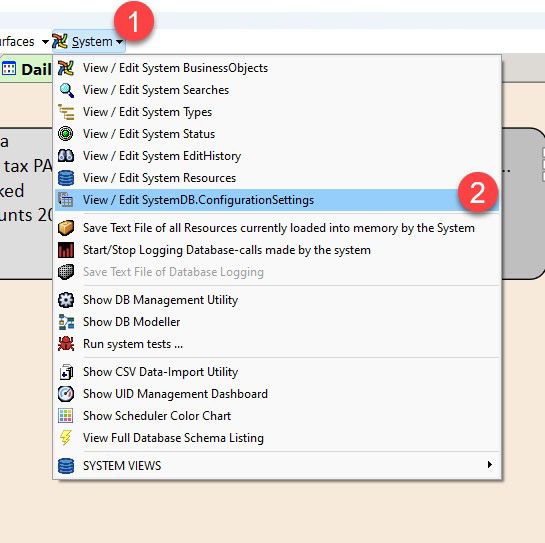Open the System menu dropdown arrow
Image resolution: width=545 pixels, height=543 pixels.
(120, 42)
